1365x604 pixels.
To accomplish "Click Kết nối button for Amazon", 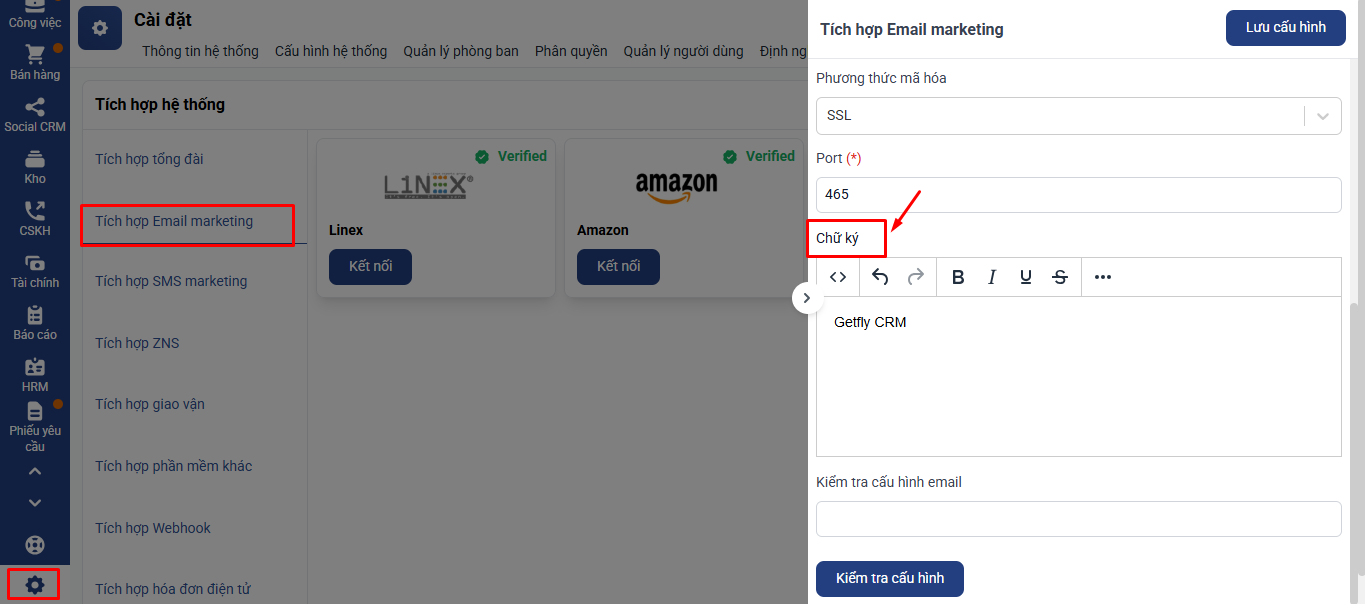I will (618, 267).
